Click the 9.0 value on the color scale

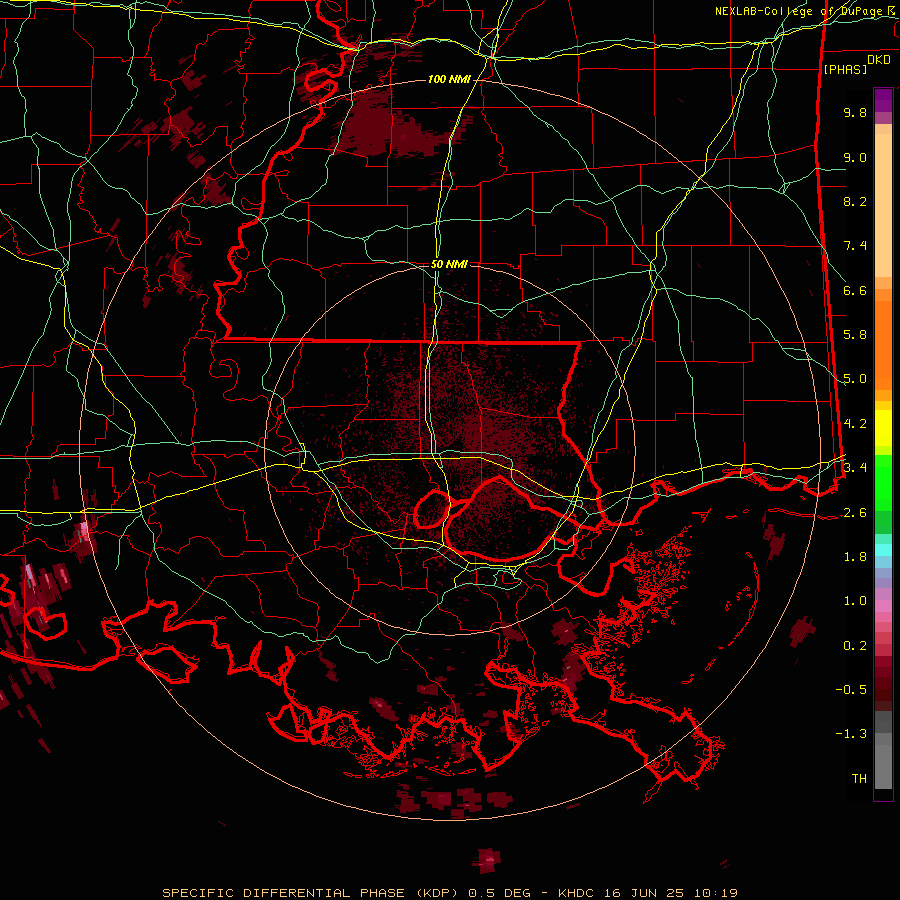(x=855, y=157)
